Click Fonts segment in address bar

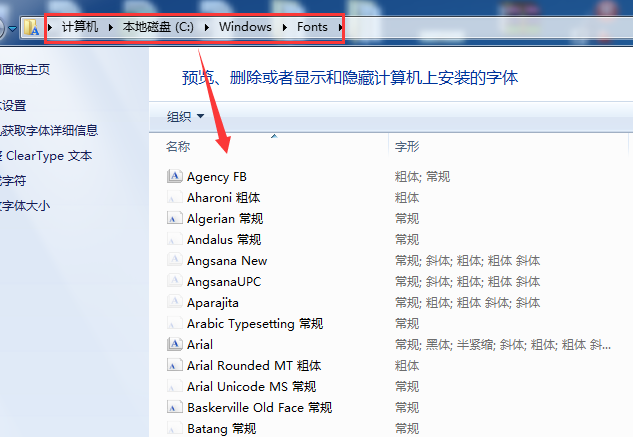[x=312, y=27]
